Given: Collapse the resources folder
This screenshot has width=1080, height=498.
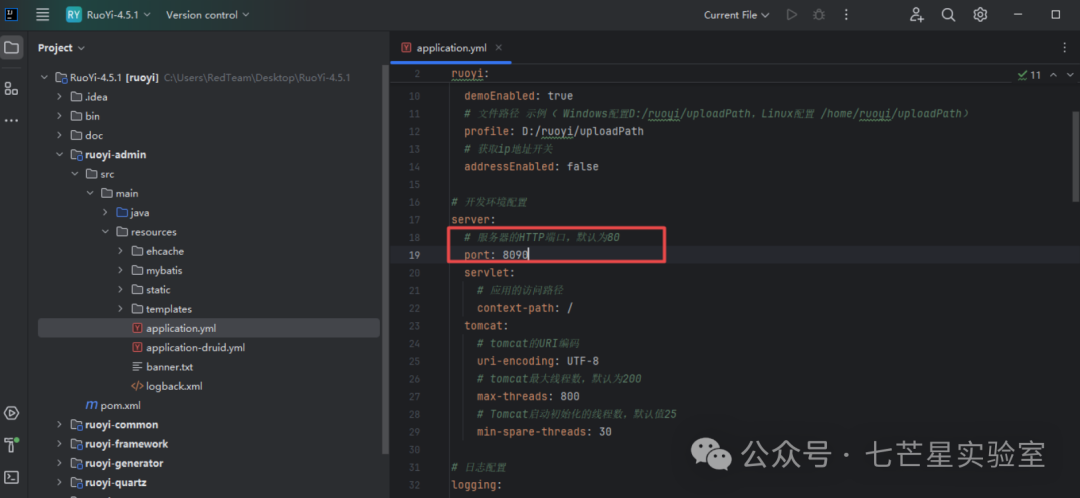Looking at the screenshot, I should (105, 231).
